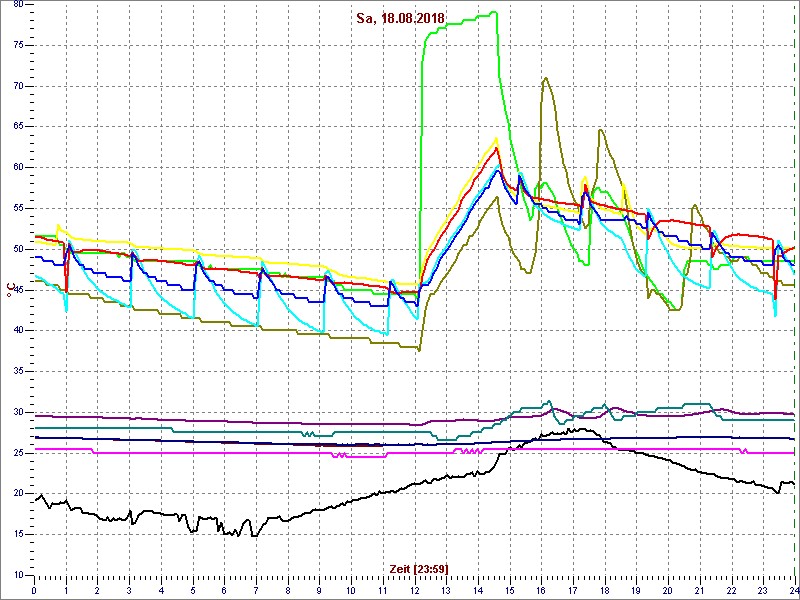
Task: Select the y-axis value label "75"
Action: pyautogui.click(x=18, y=45)
